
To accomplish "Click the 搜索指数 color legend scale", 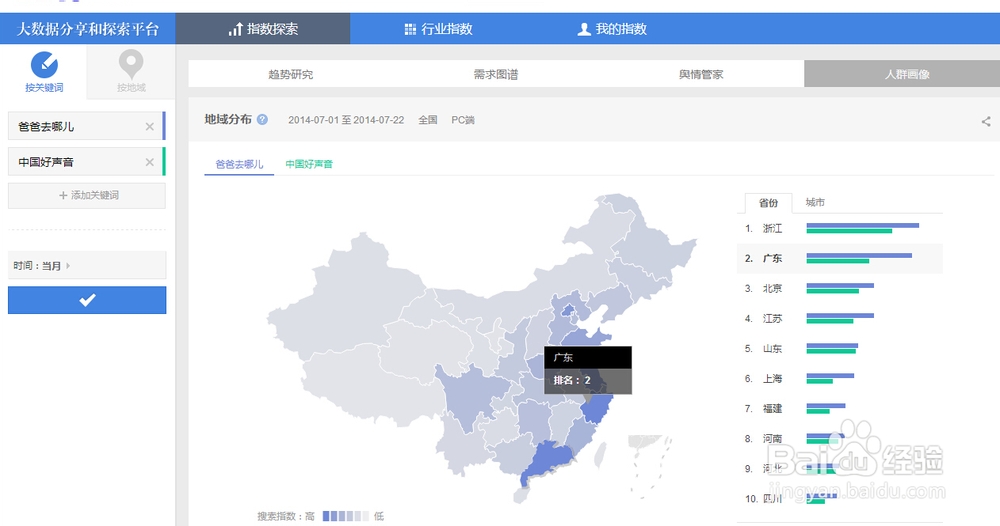I will [346, 516].
